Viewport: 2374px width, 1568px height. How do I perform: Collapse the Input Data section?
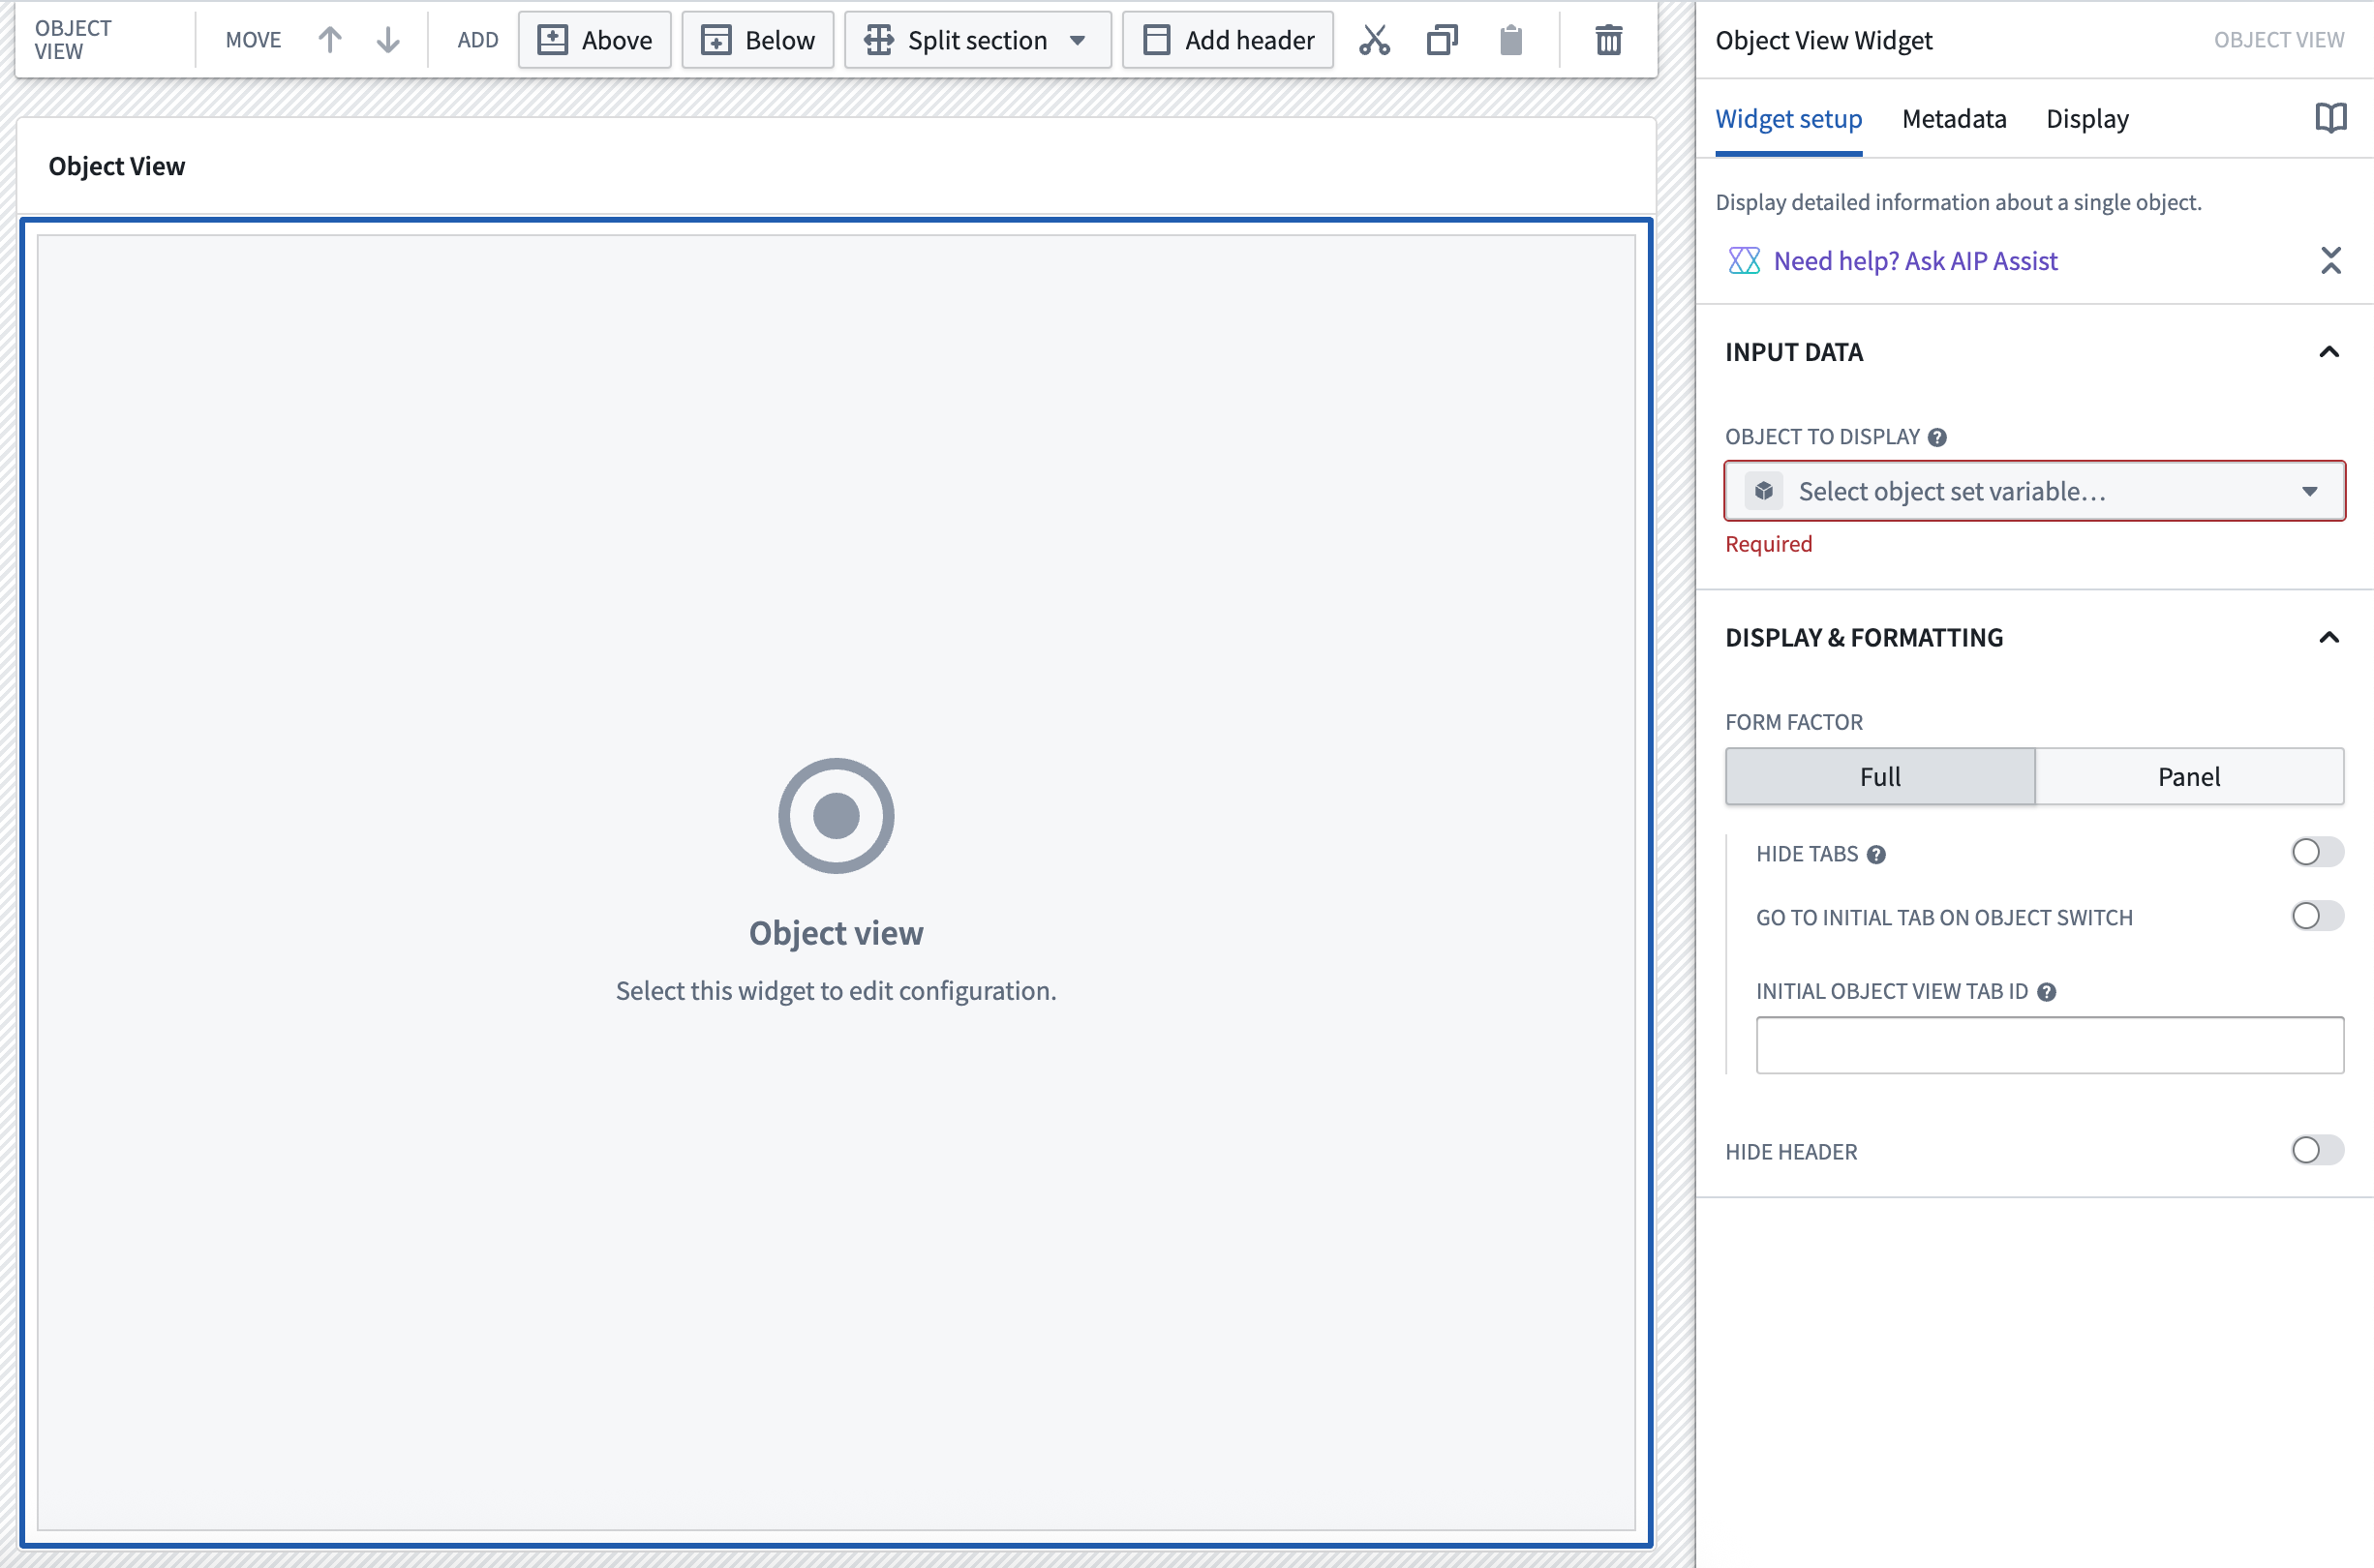2329,352
